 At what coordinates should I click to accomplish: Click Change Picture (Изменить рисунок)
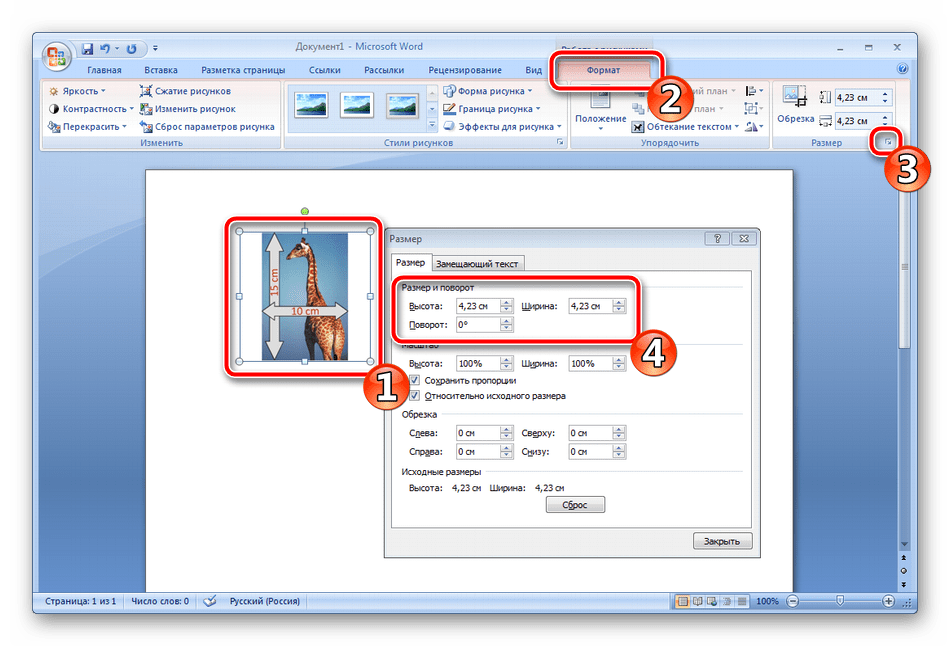(187, 109)
